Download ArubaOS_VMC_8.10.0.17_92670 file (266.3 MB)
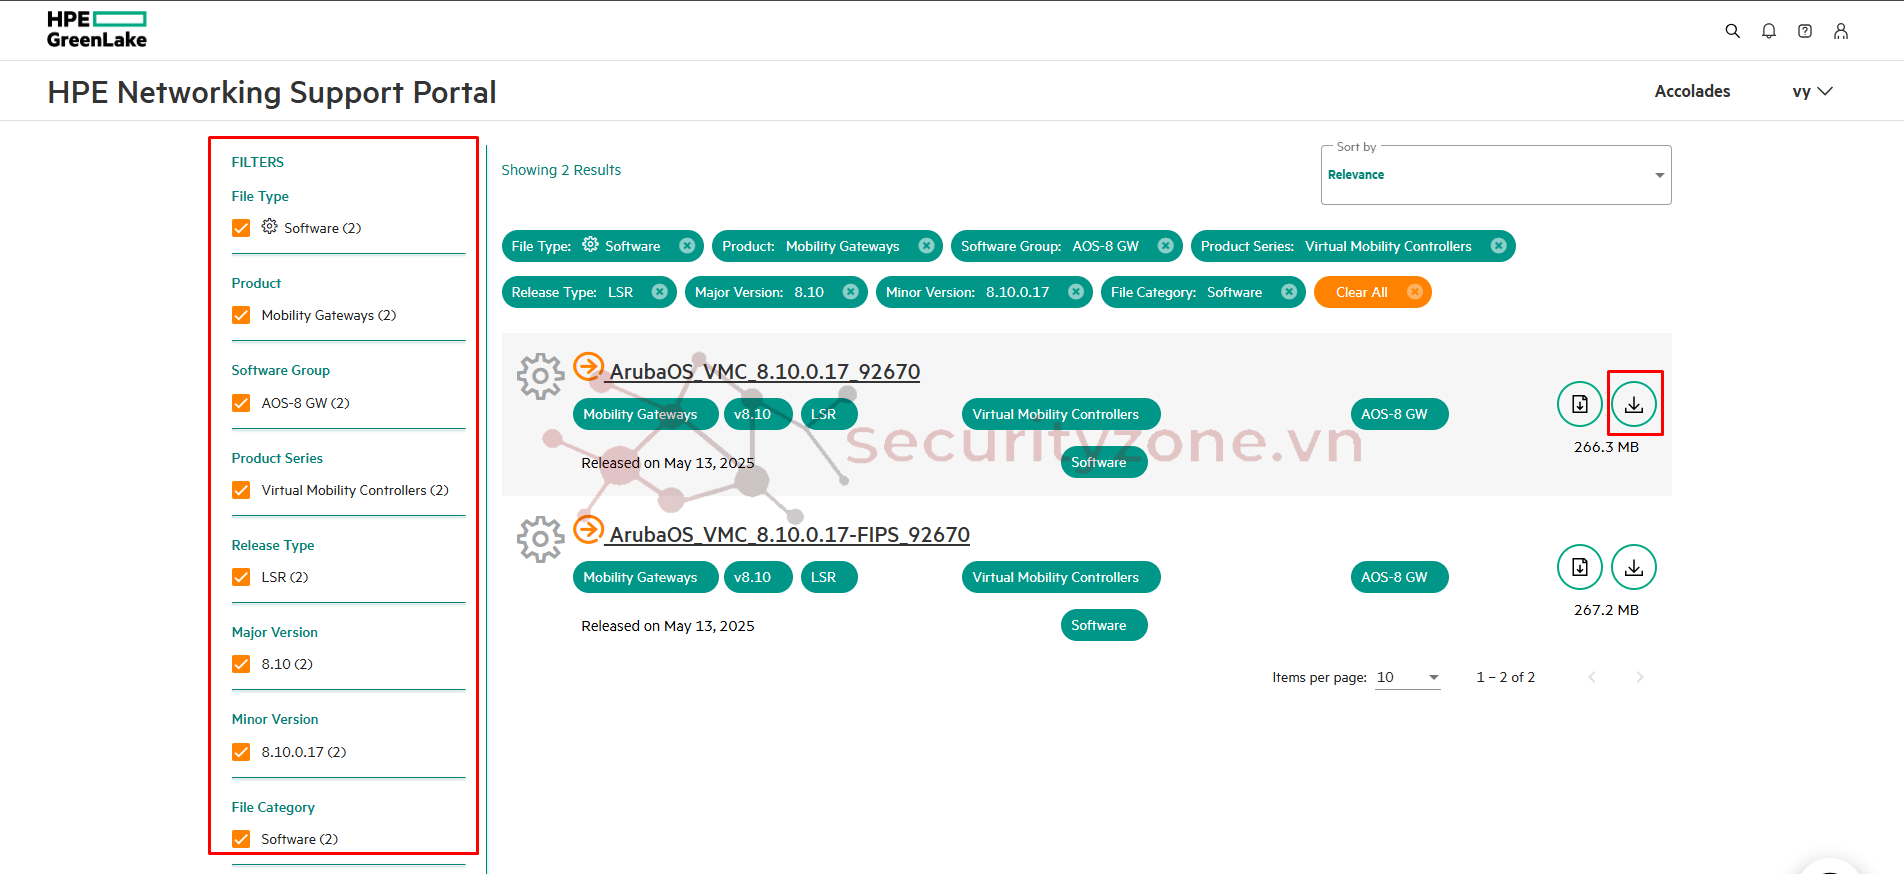1904x874 pixels. coord(1634,404)
